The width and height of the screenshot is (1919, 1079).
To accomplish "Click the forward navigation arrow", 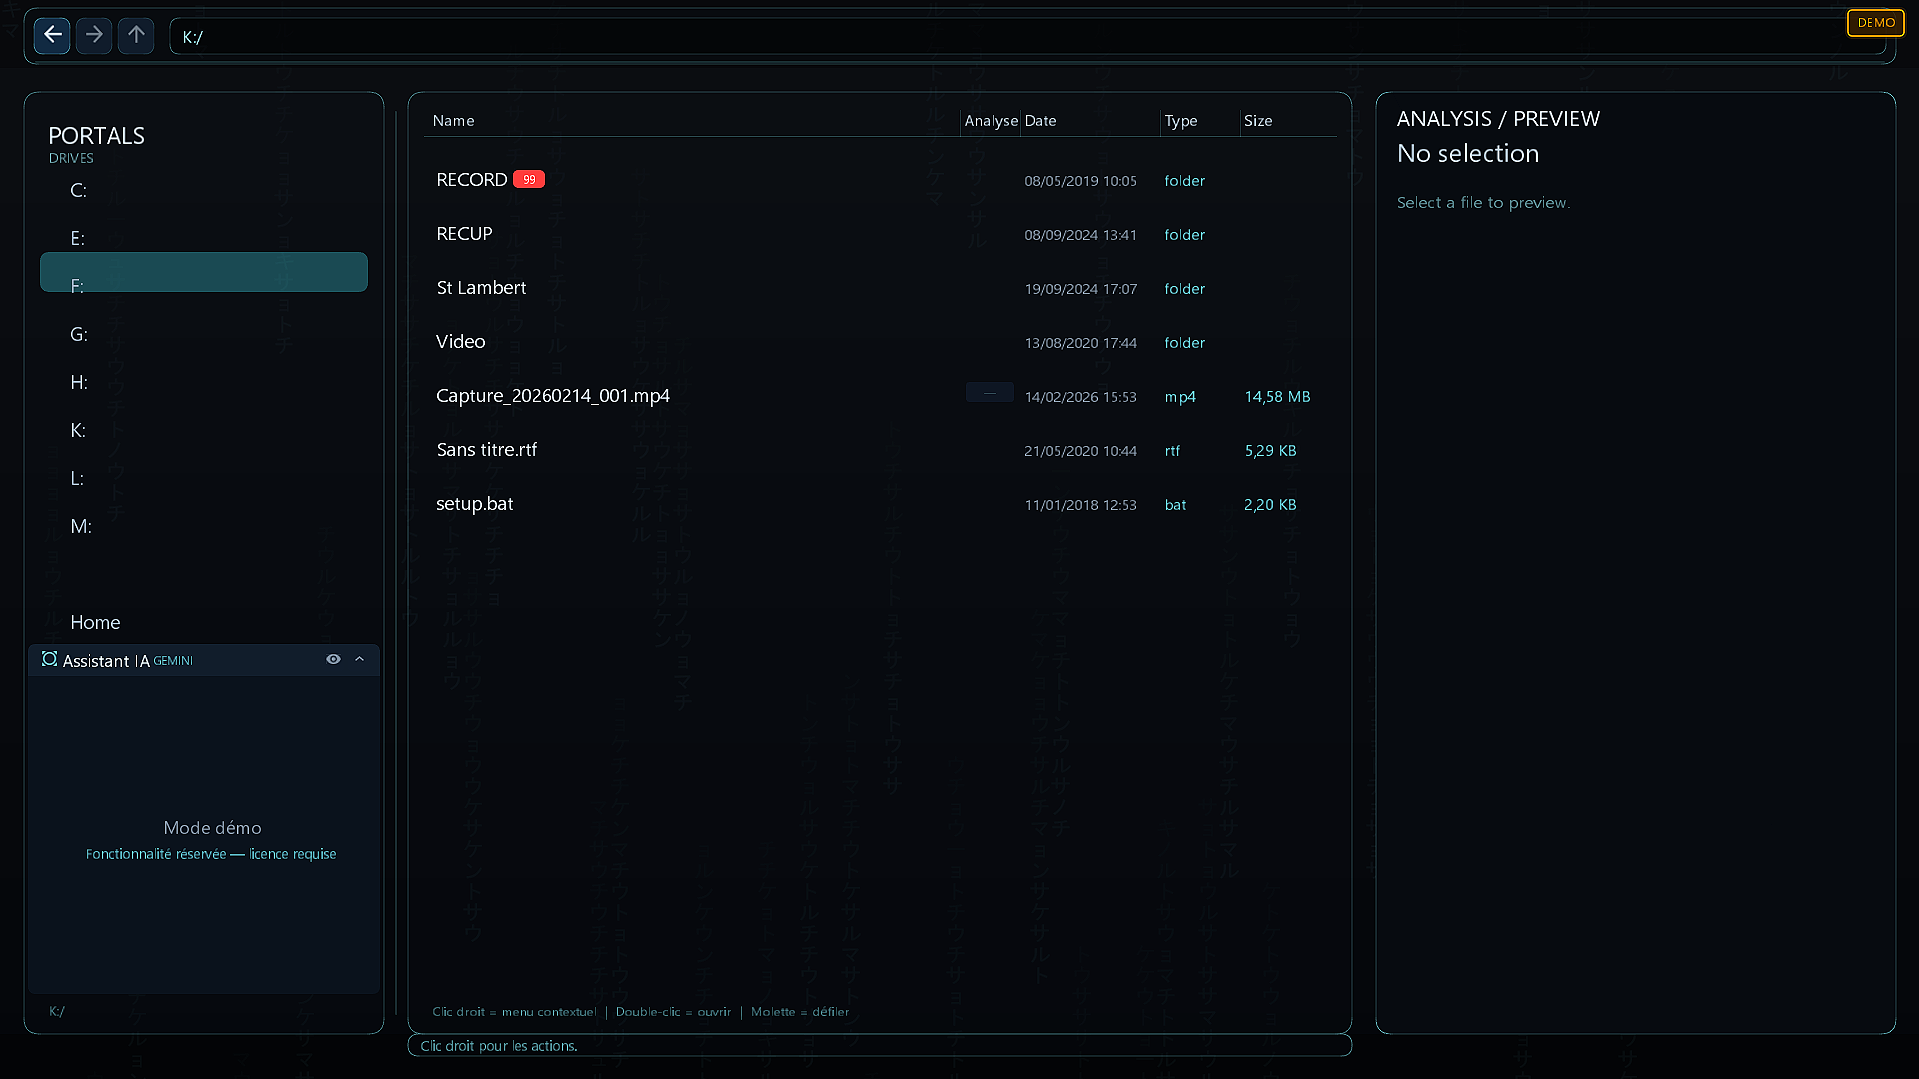I will pos(94,35).
